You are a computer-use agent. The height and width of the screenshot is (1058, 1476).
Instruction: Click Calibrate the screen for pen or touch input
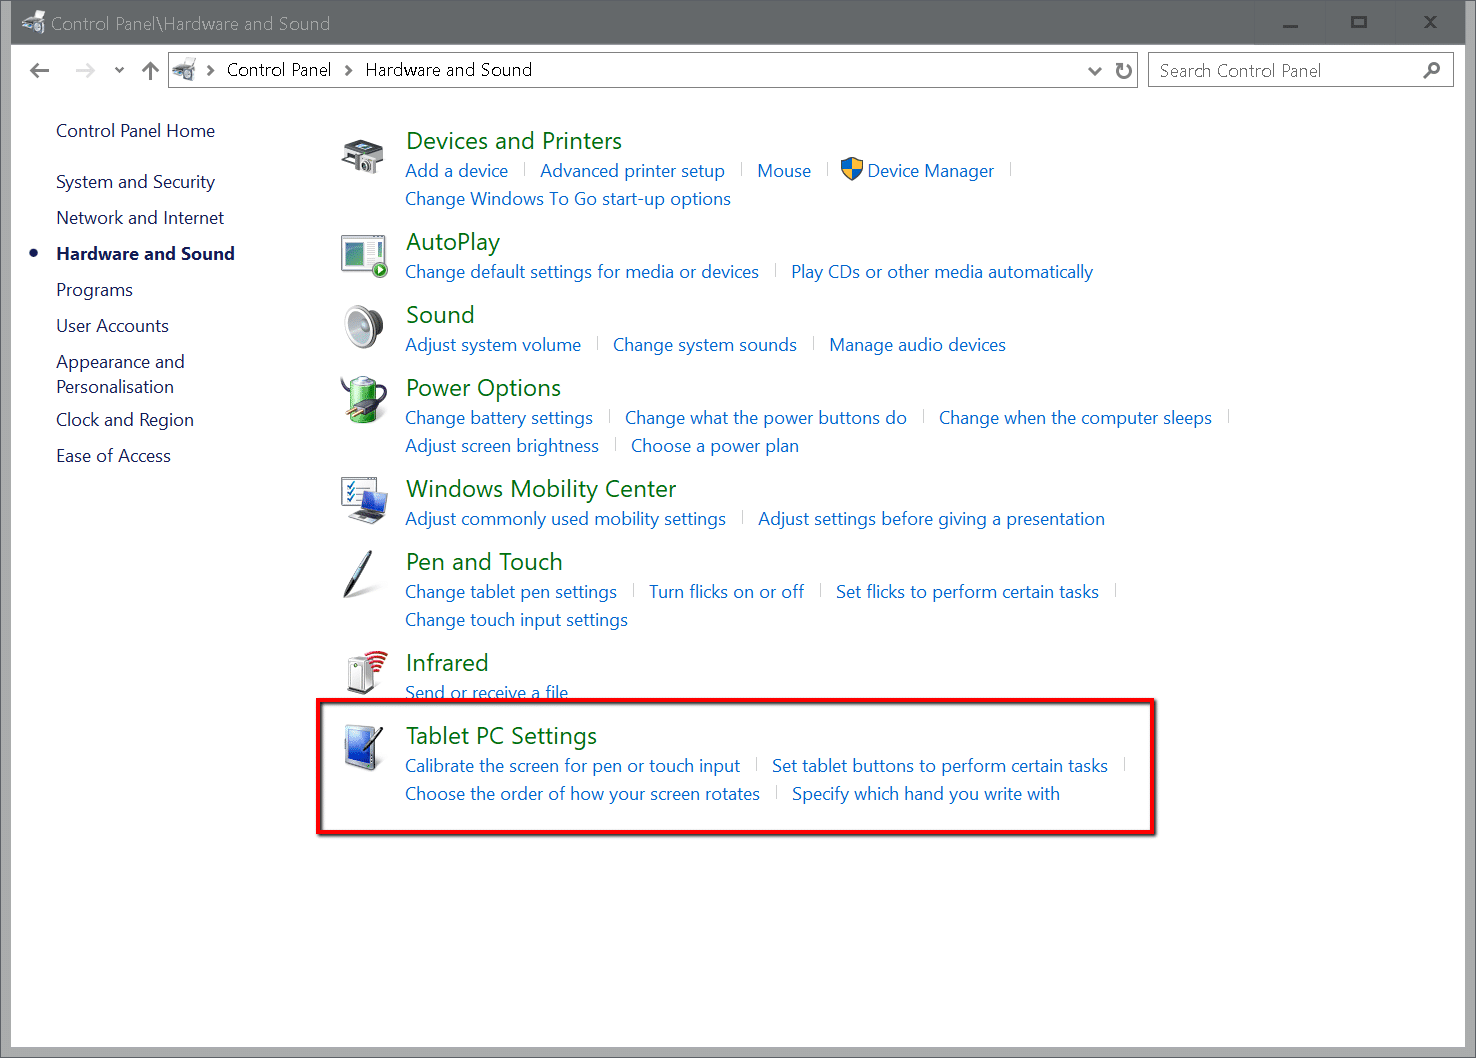click(572, 766)
